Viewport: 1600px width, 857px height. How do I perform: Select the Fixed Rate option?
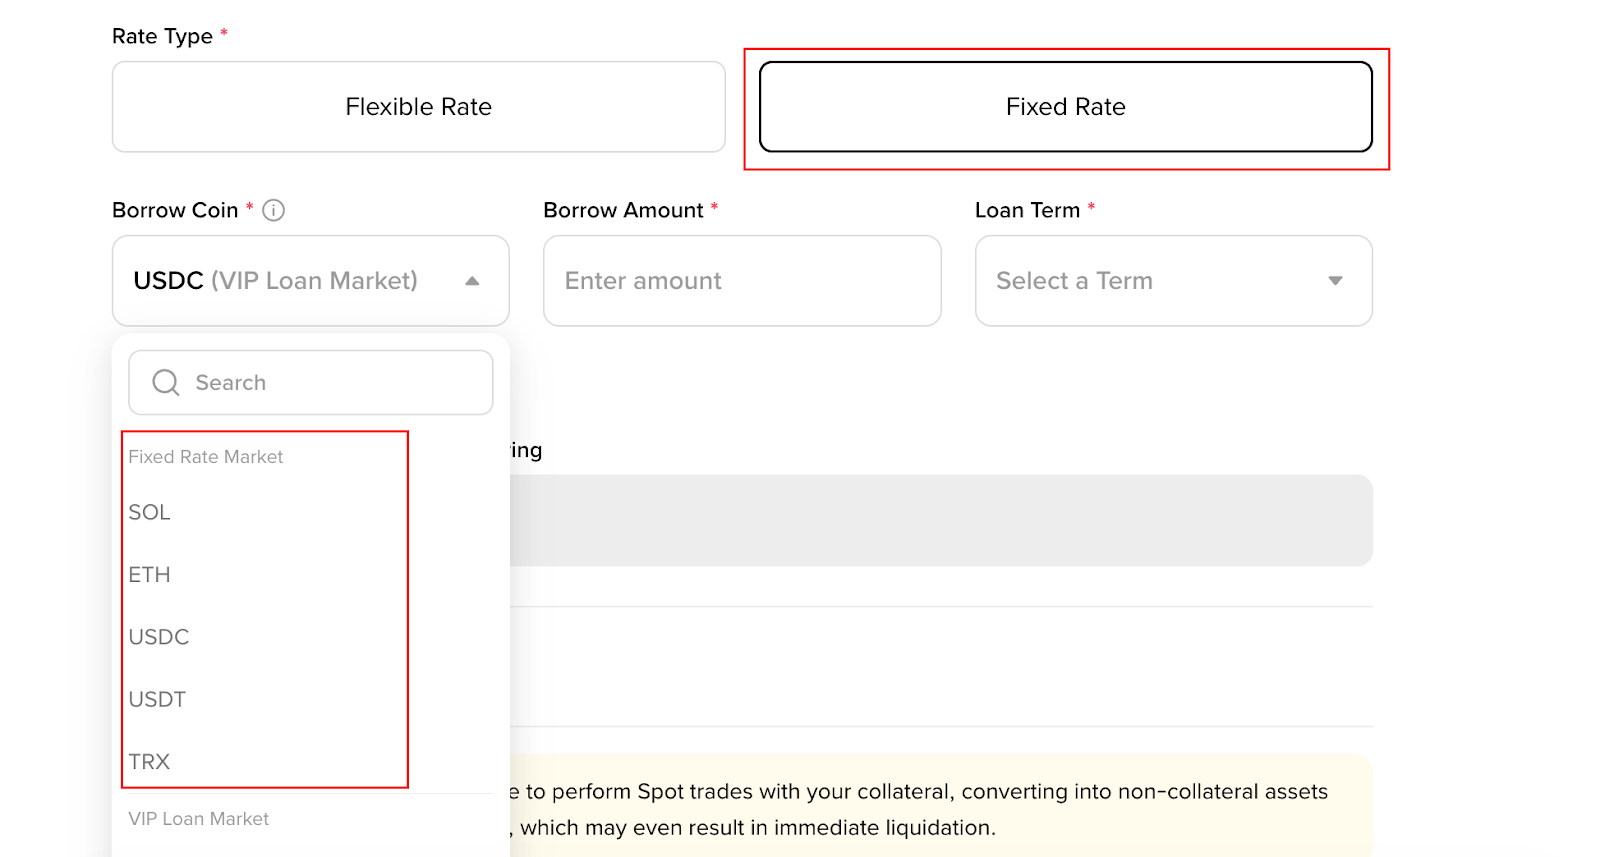pyautogui.click(x=1065, y=107)
